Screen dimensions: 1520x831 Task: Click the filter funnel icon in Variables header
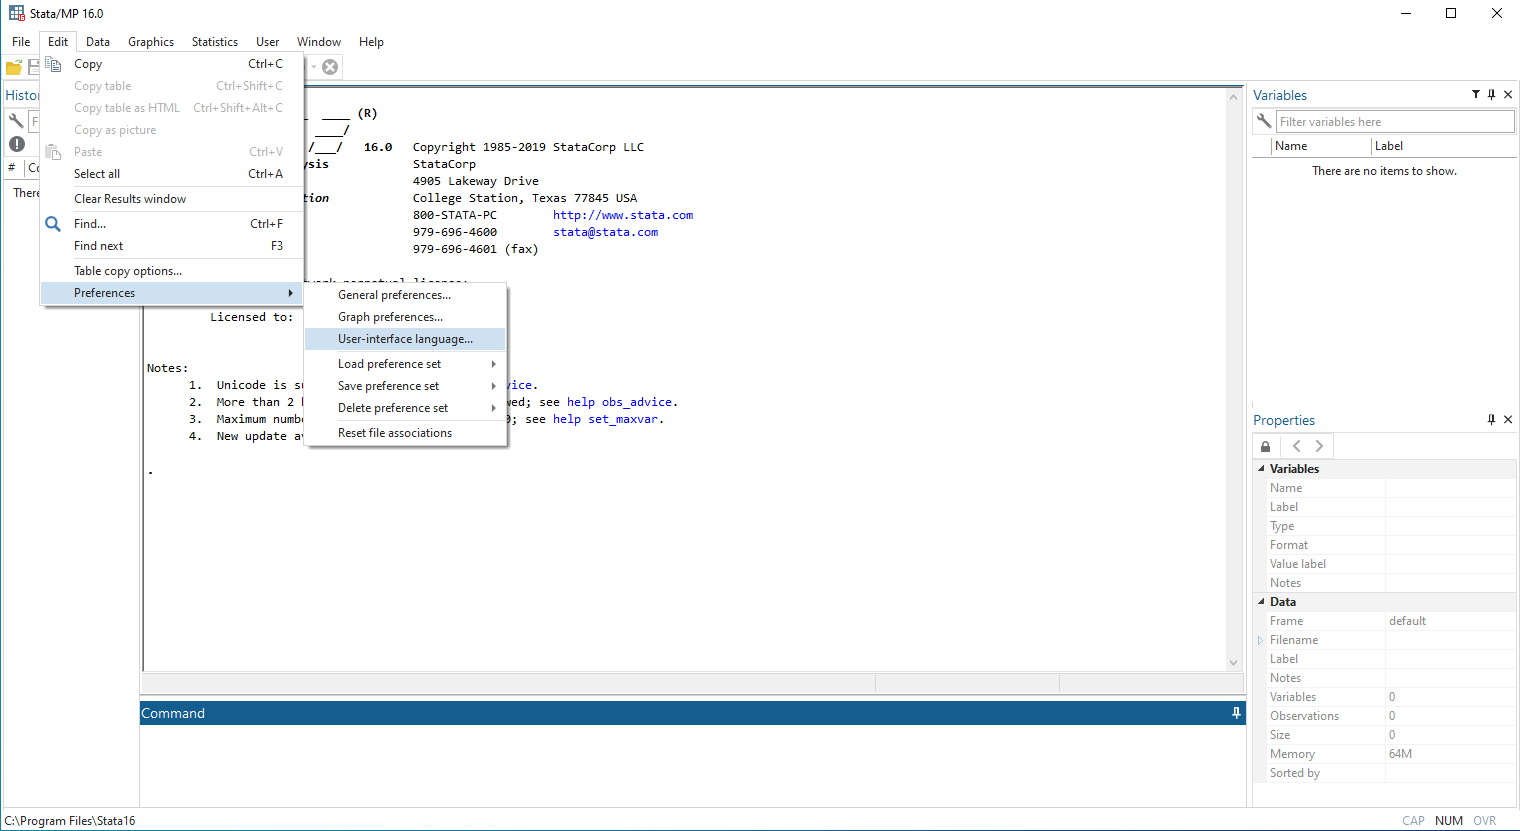click(x=1475, y=95)
